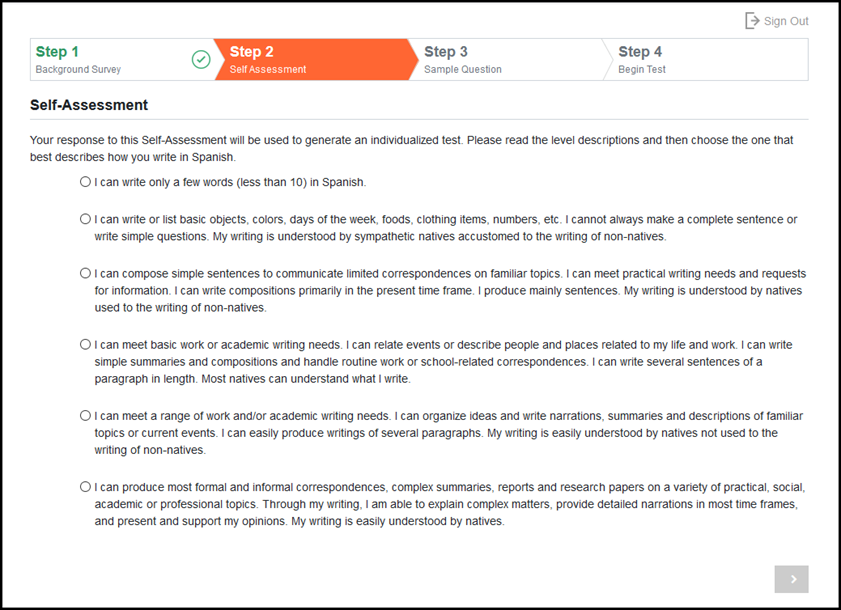This screenshot has height=610, width=841.
Task: Click the next arrow chevron button
Action: [791, 579]
